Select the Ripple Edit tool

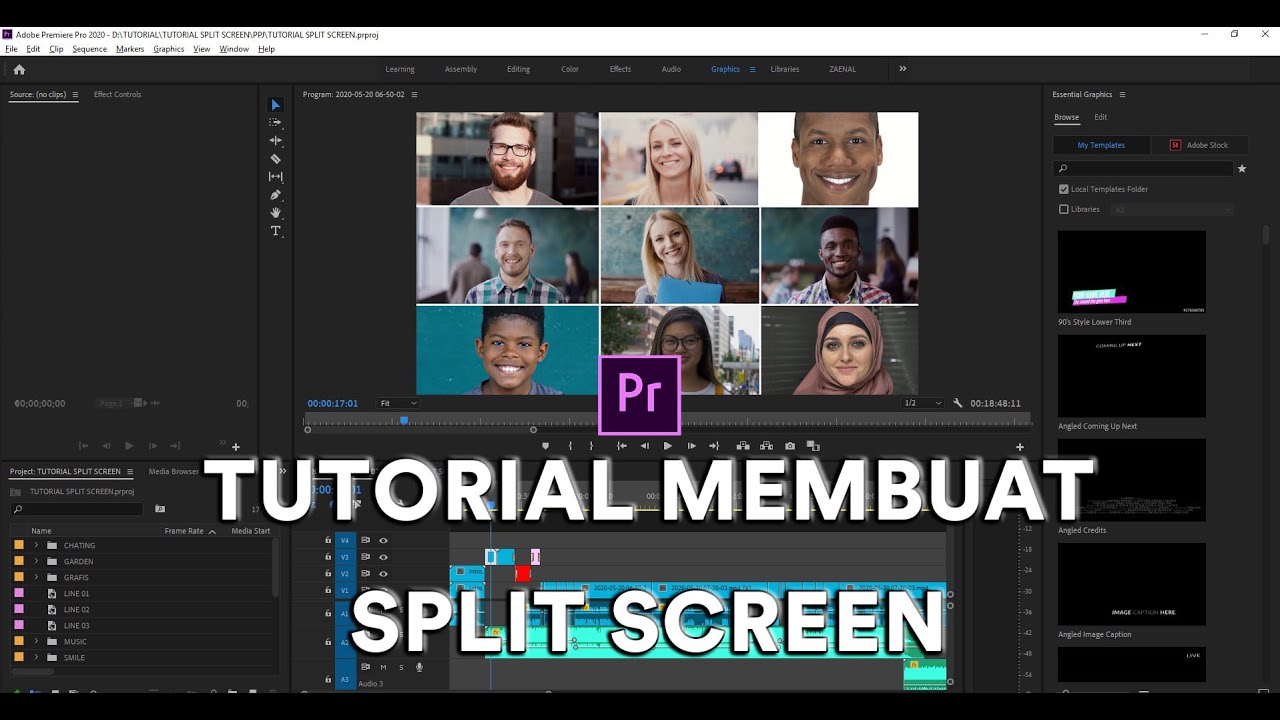tap(276, 140)
